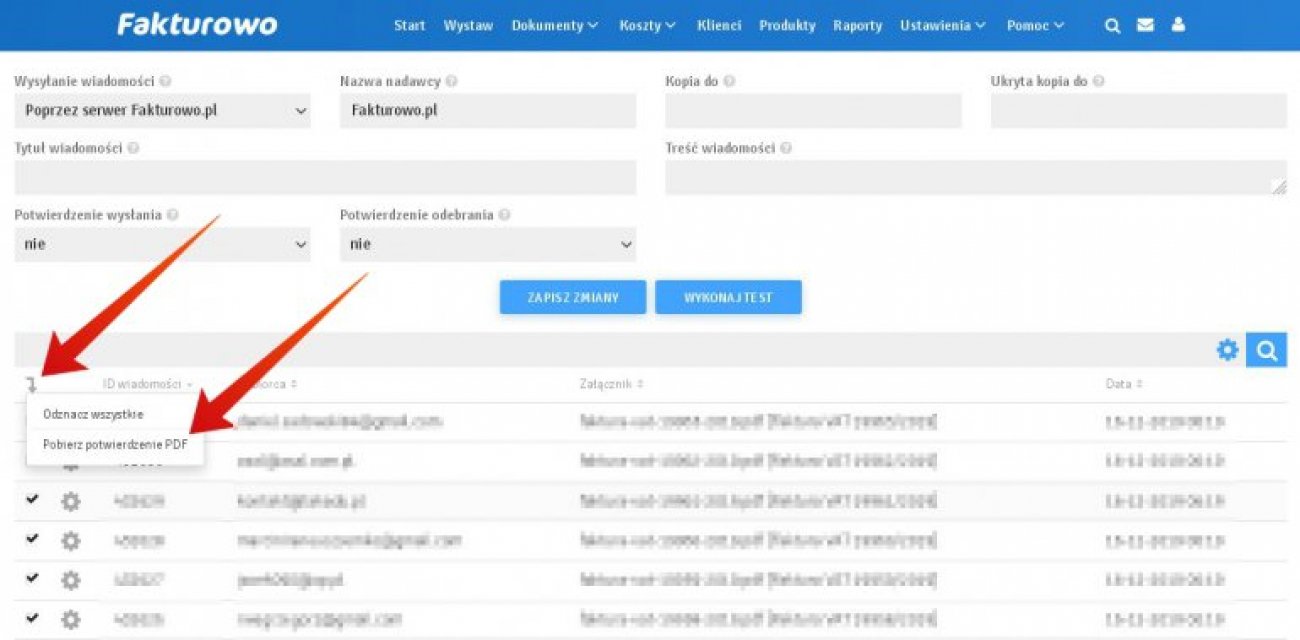
Task: Click the help icon next to Wysyłanie wiadomości
Action: coord(165,82)
